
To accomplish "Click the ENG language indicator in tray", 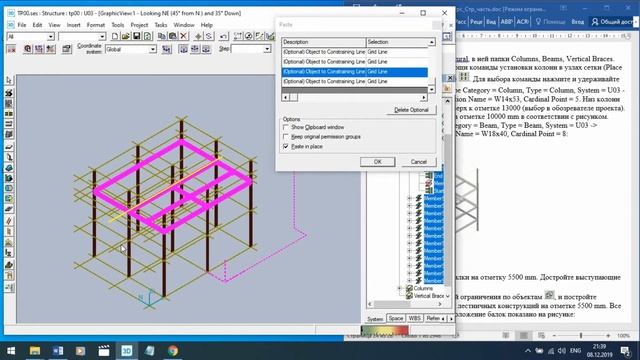I will click(x=576, y=351).
